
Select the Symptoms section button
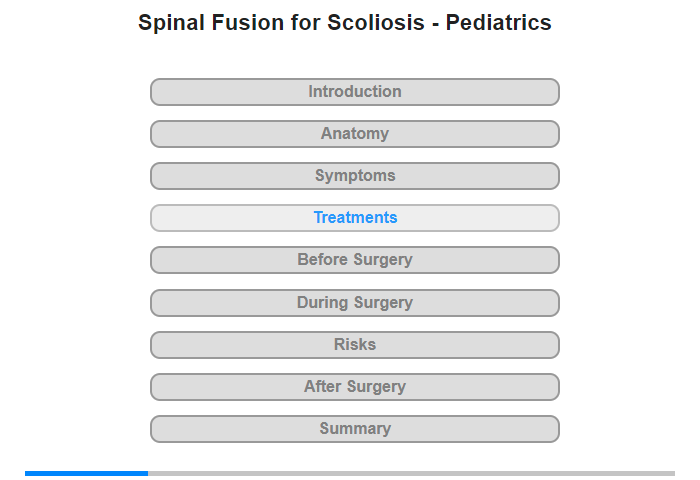[354, 176]
